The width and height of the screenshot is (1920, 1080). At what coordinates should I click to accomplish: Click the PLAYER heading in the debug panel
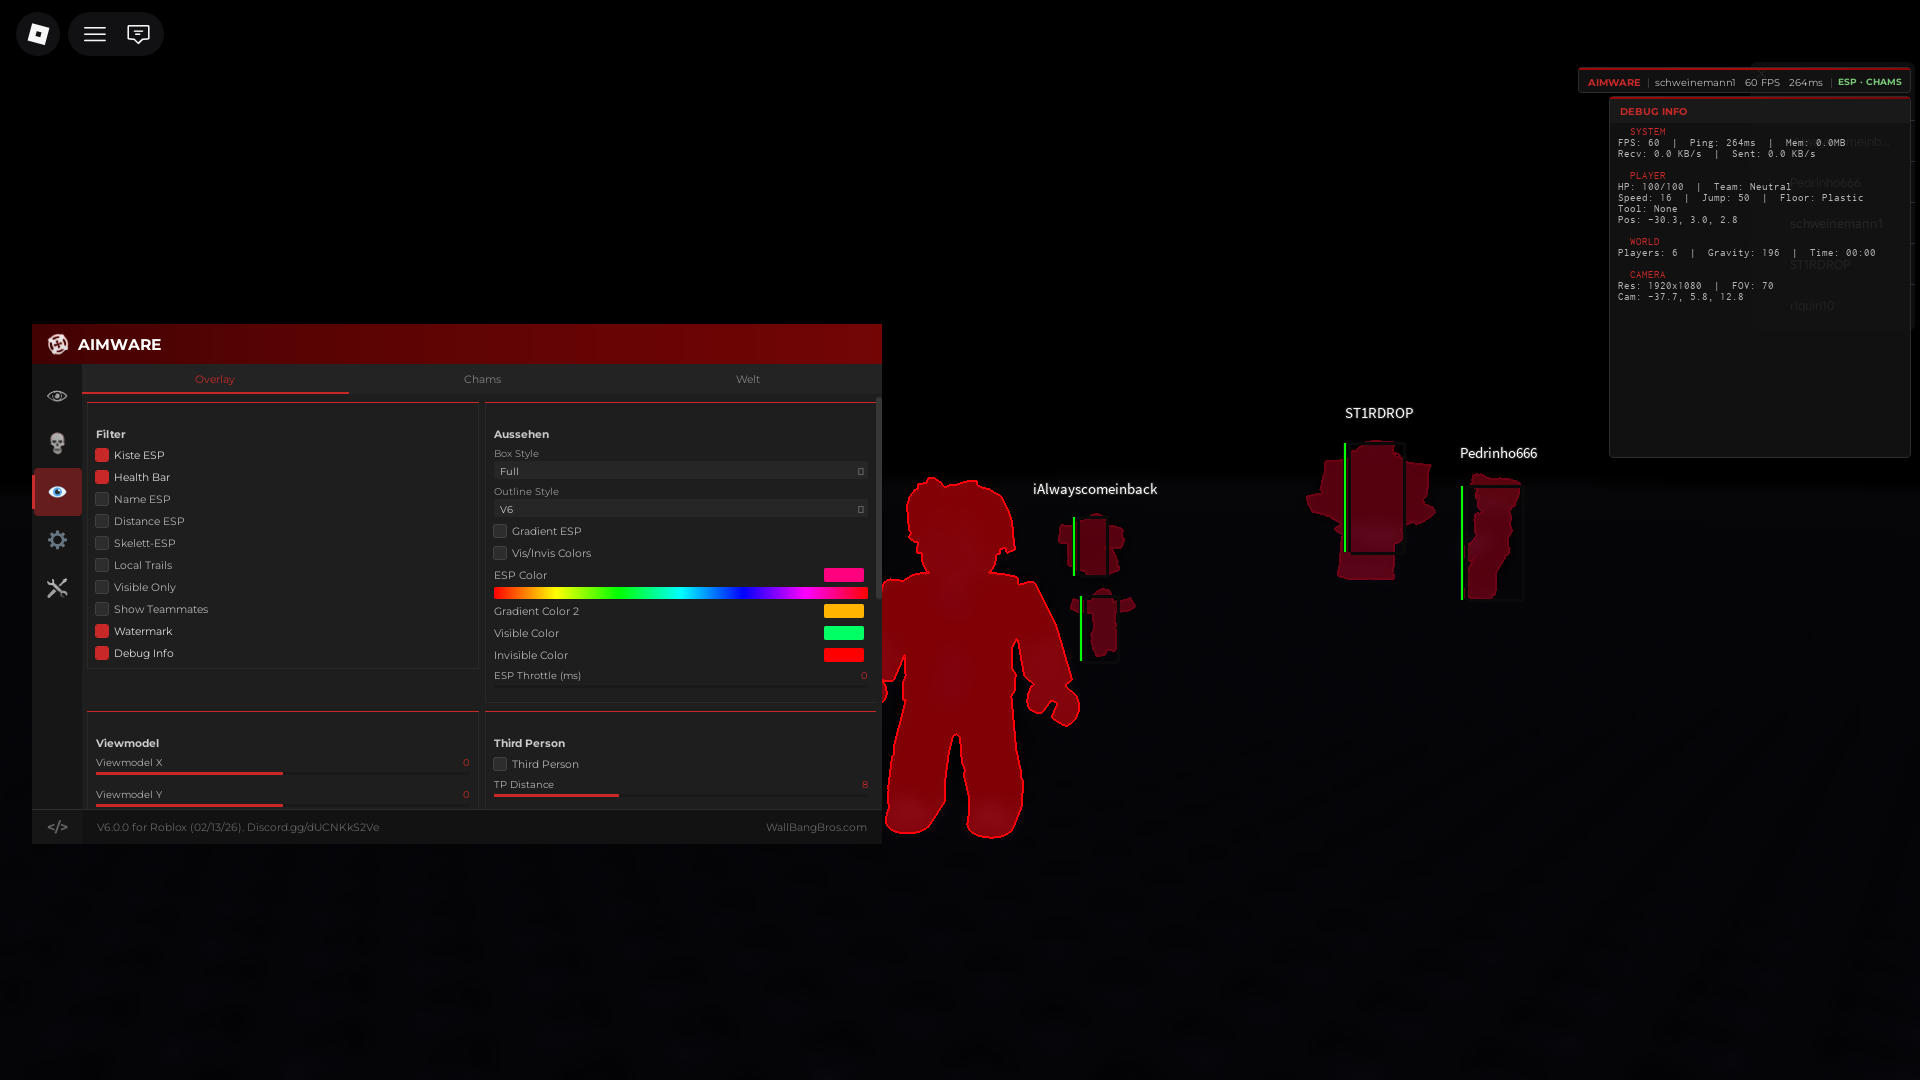tap(1648, 176)
